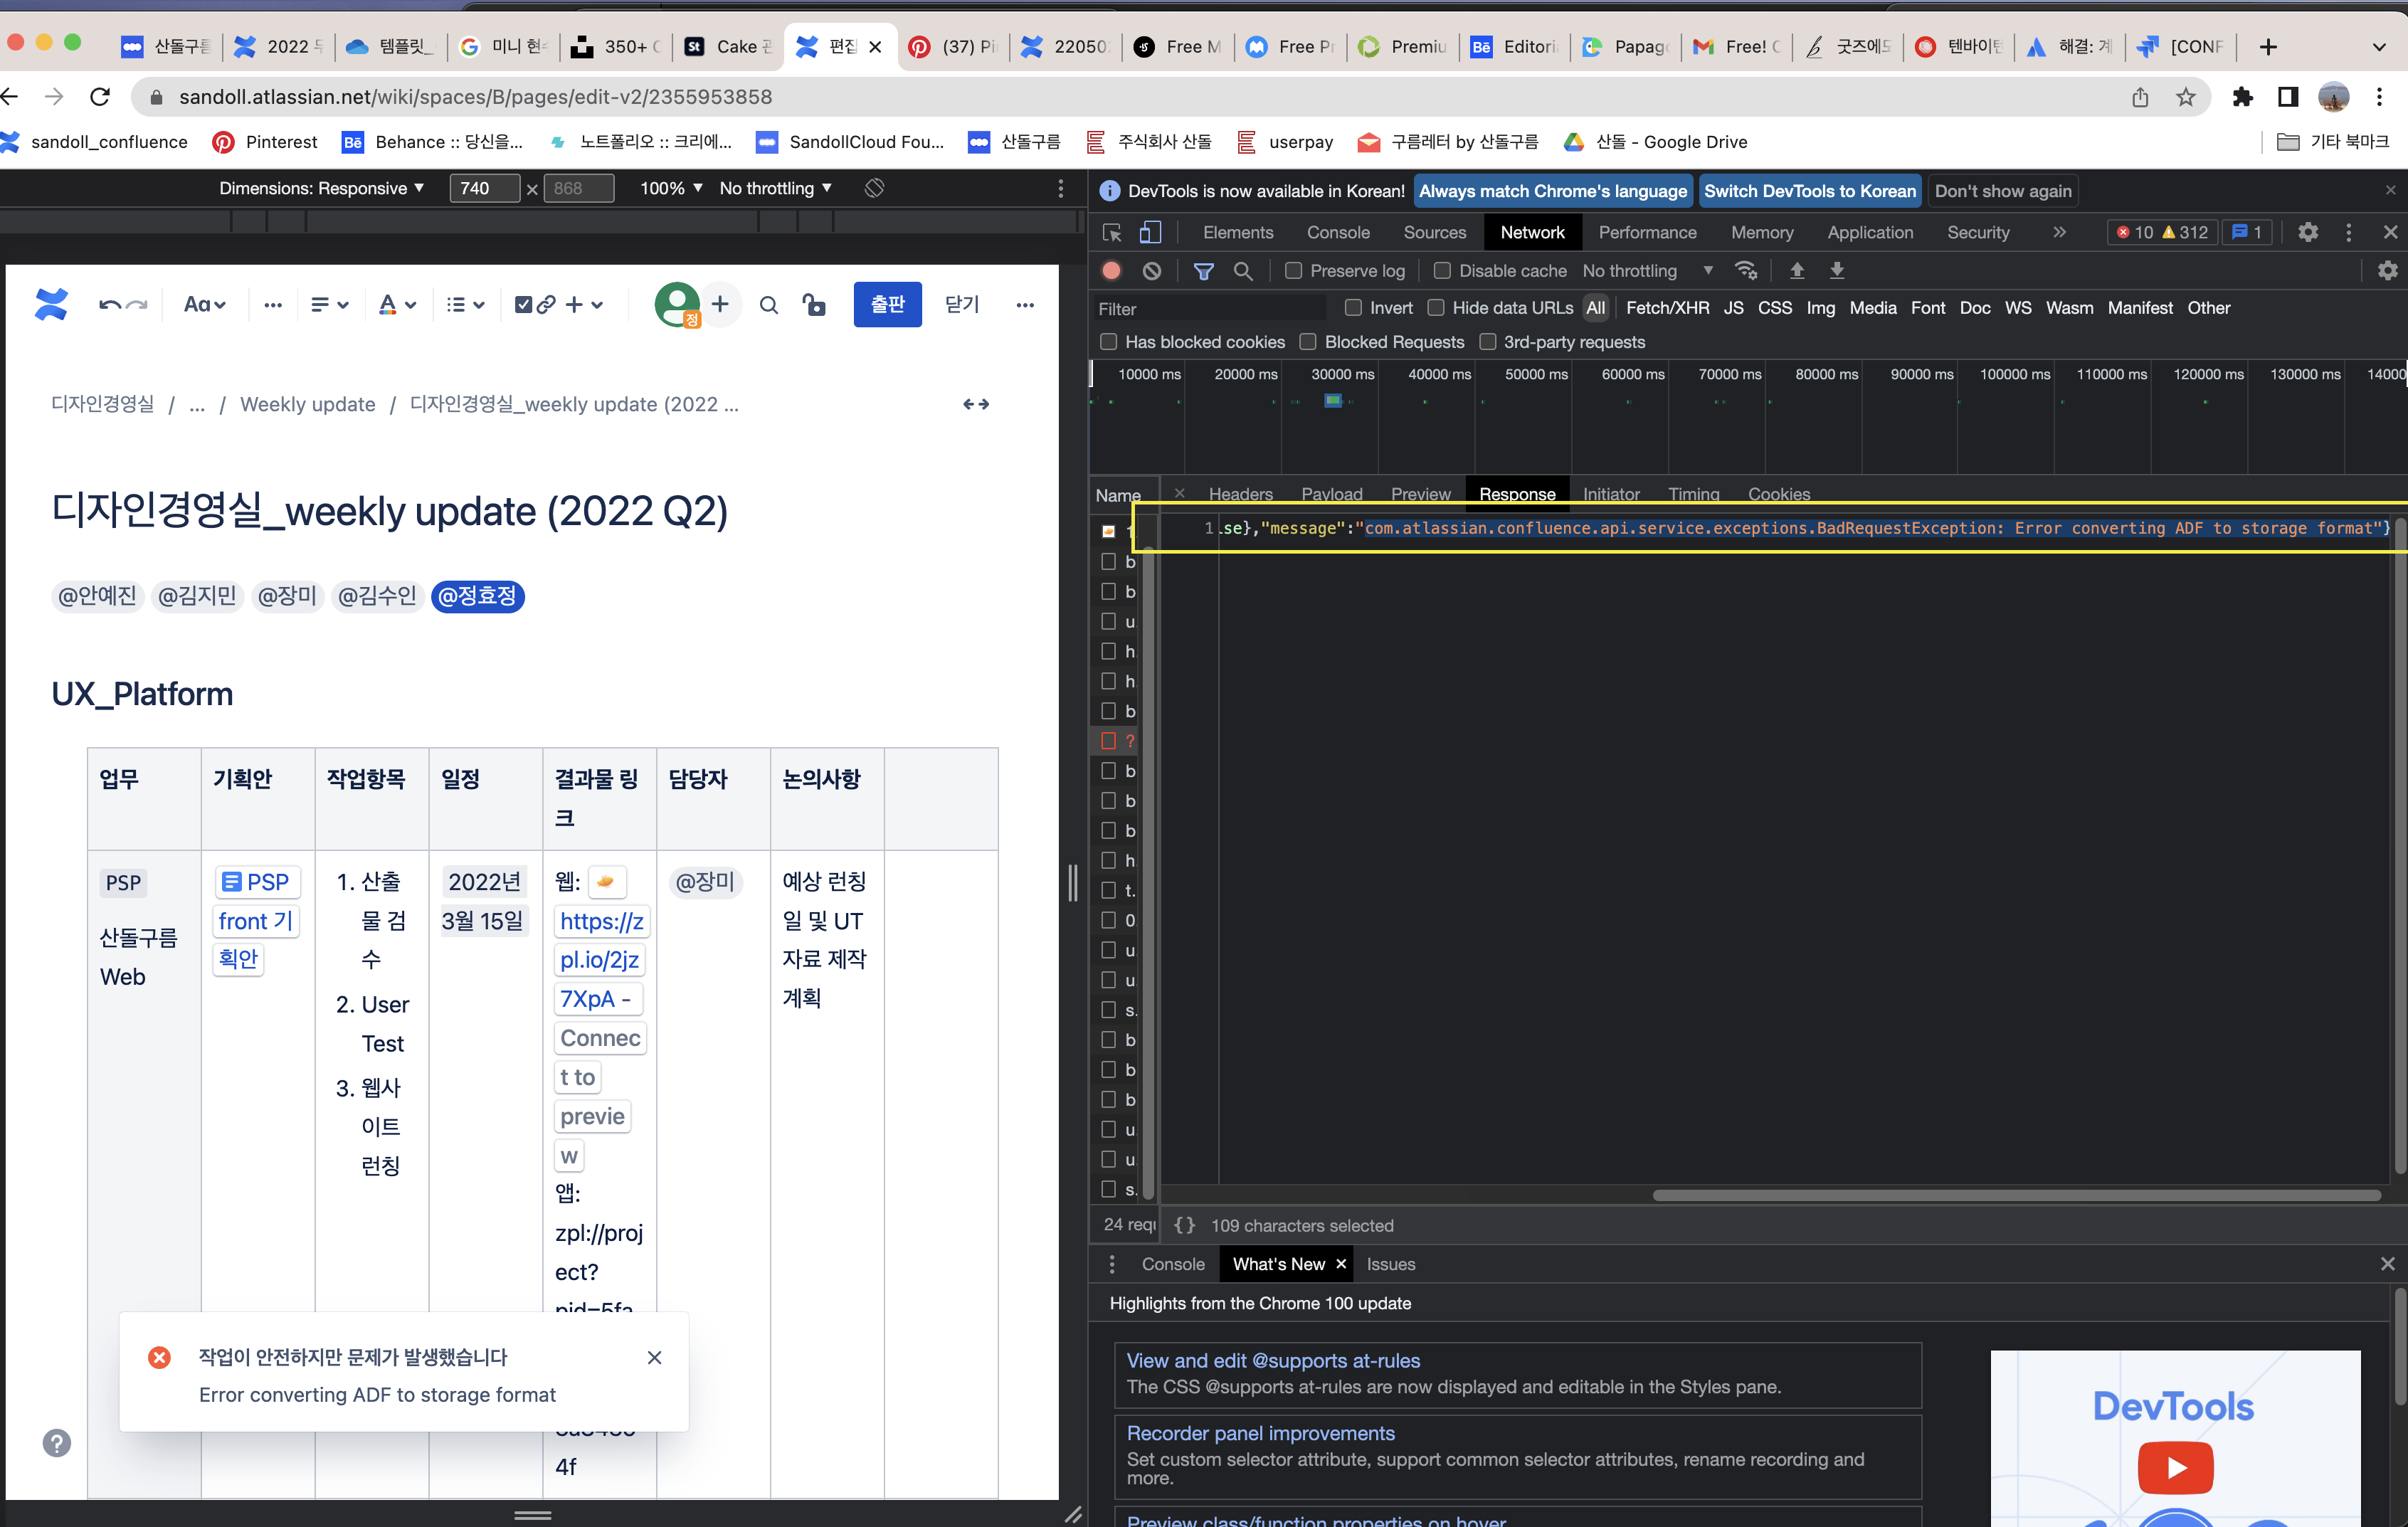
Task: Import HAR file upload arrow icon
Action: 1797,270
